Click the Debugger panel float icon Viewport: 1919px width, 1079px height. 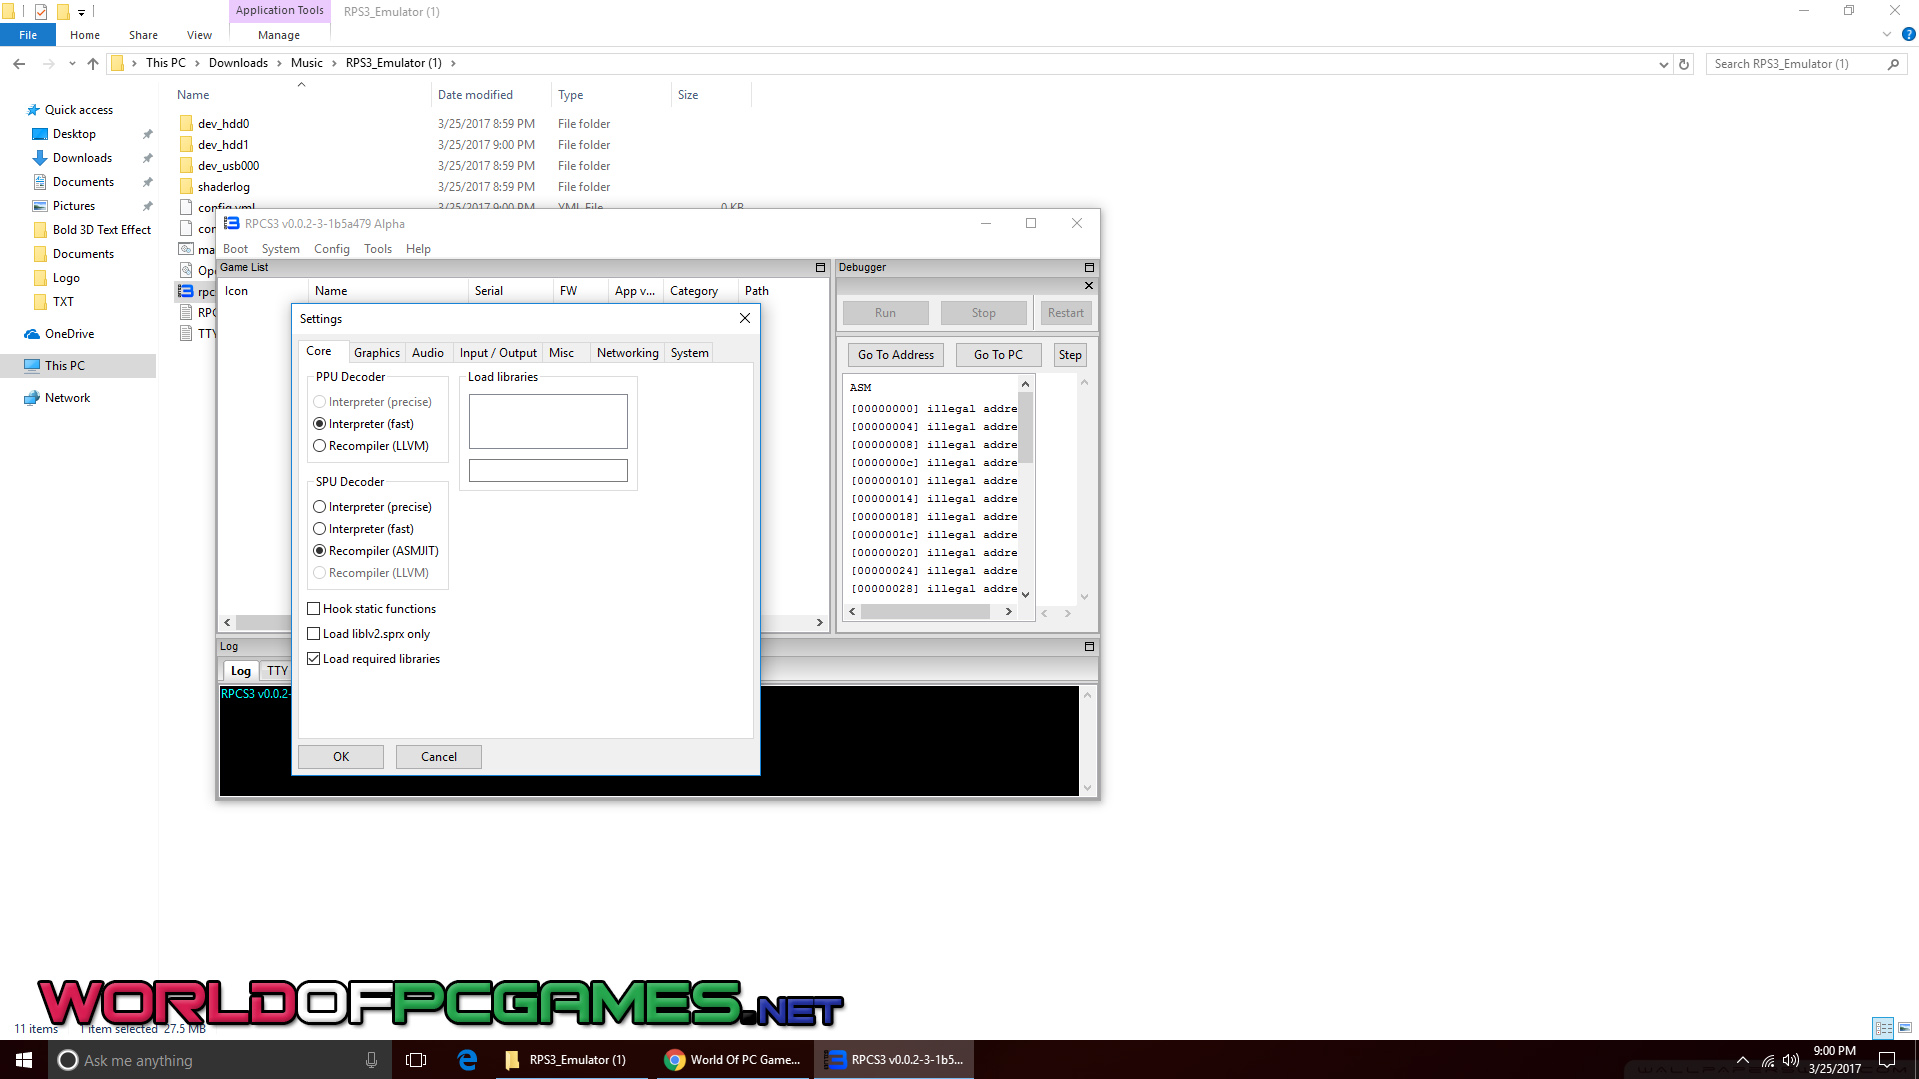tap(1089, 268)
